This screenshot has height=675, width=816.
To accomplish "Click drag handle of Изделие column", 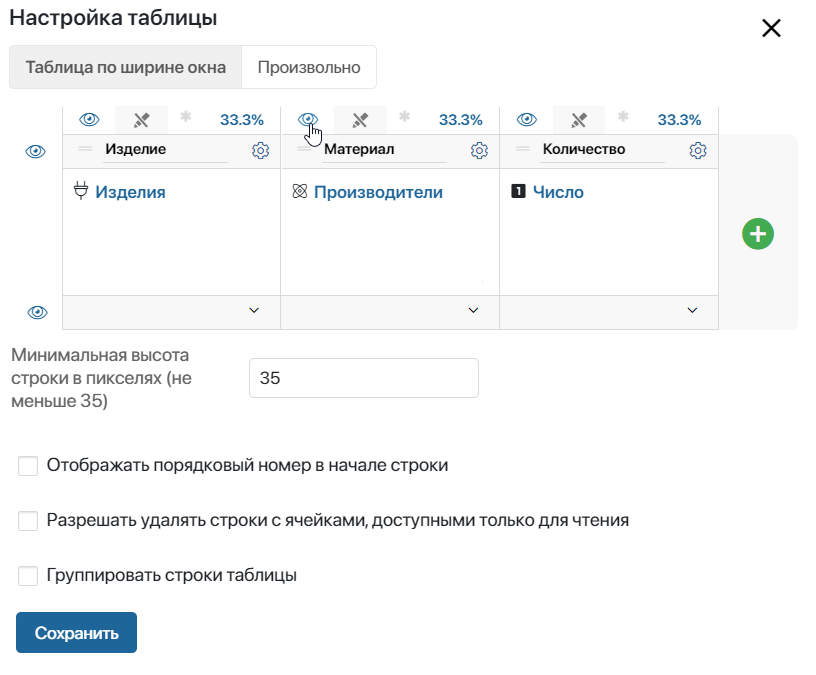I will point(85,149).
